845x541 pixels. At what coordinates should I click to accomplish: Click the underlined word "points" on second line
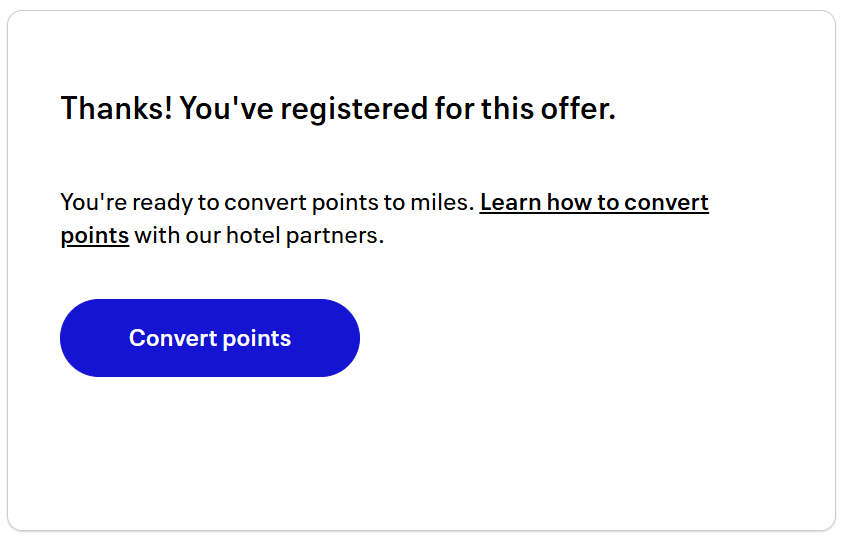click(95, 237)
